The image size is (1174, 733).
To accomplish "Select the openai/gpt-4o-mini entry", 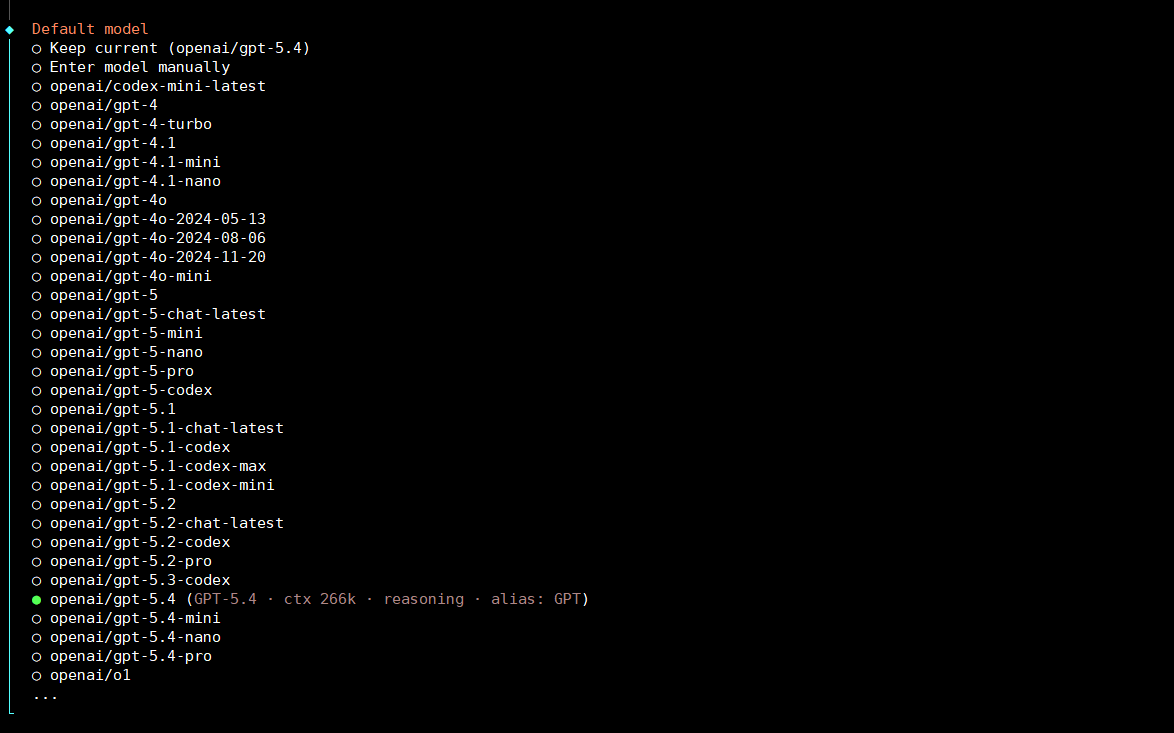I will [x=131, y=276].
